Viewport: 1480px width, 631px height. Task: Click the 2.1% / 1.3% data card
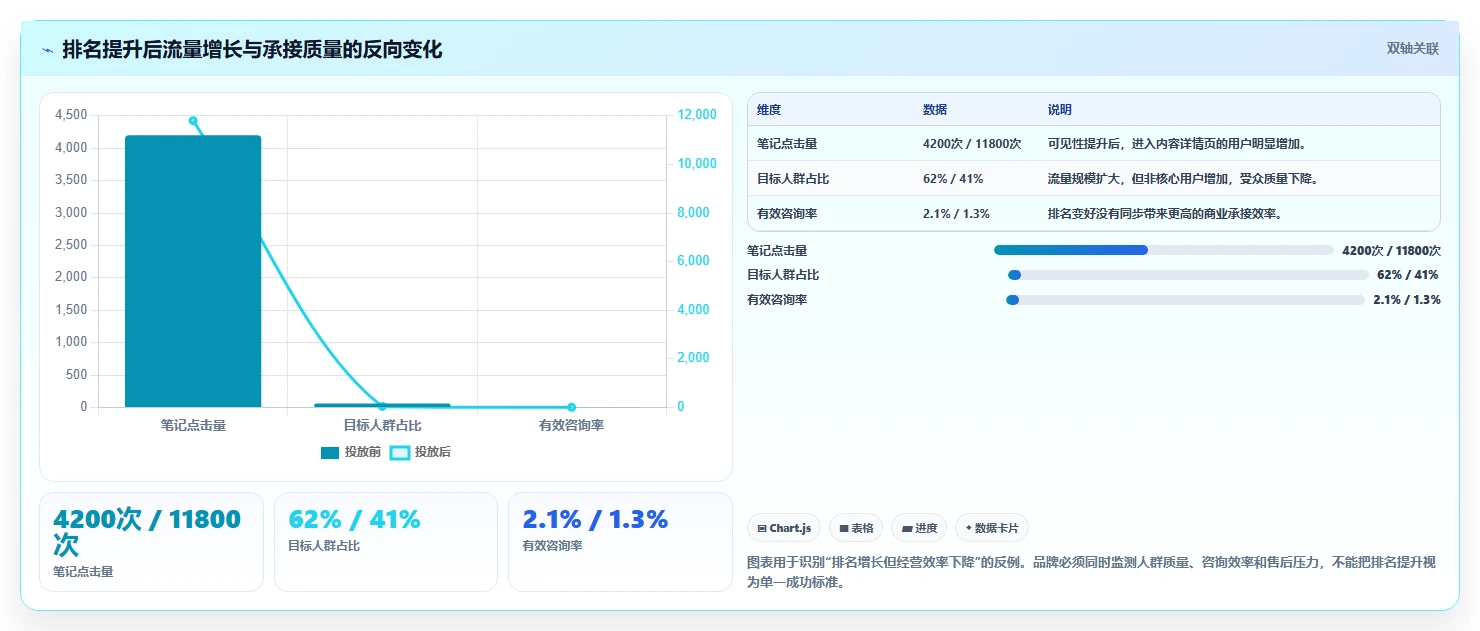coord(620,542)
